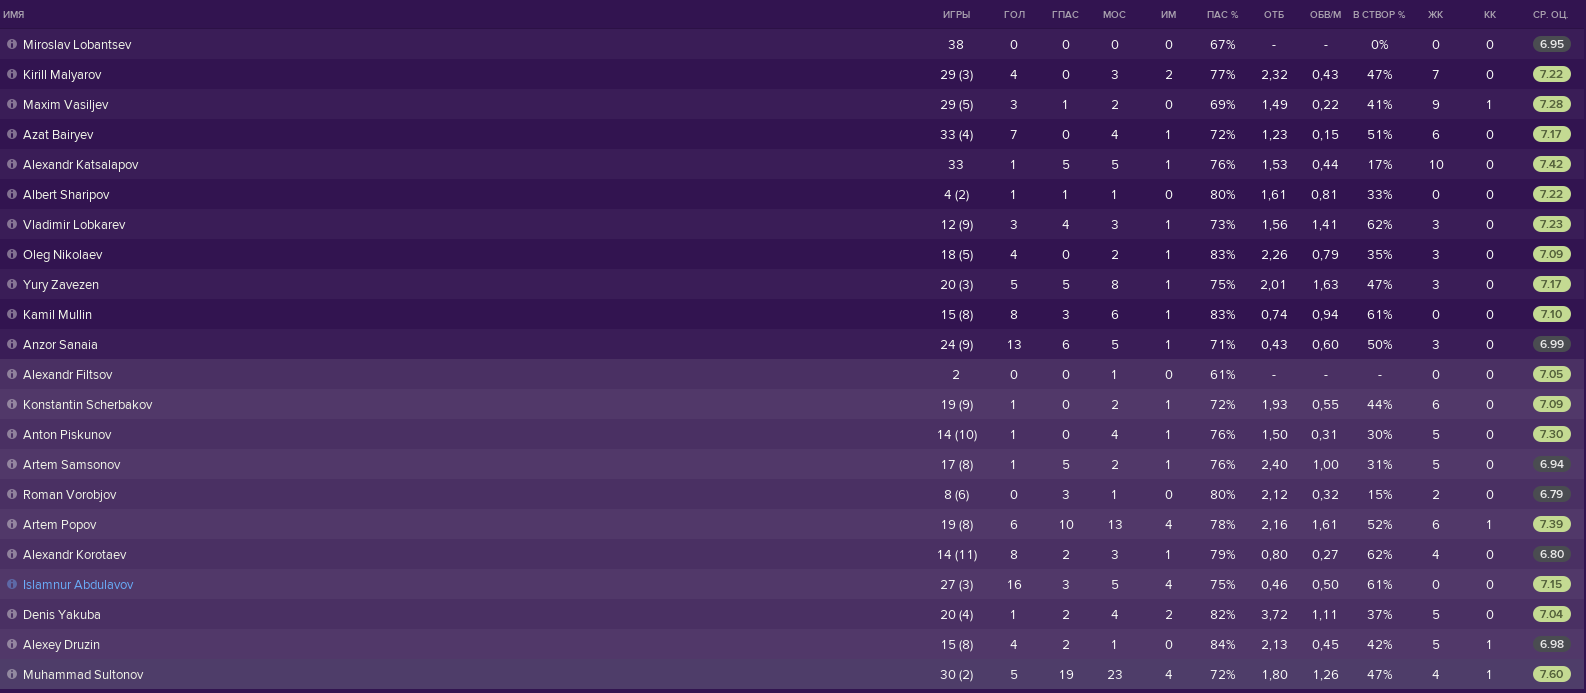Open Islamnur Abdulavov player profile link
The image size is (1586, 693).
click(78, 584)
